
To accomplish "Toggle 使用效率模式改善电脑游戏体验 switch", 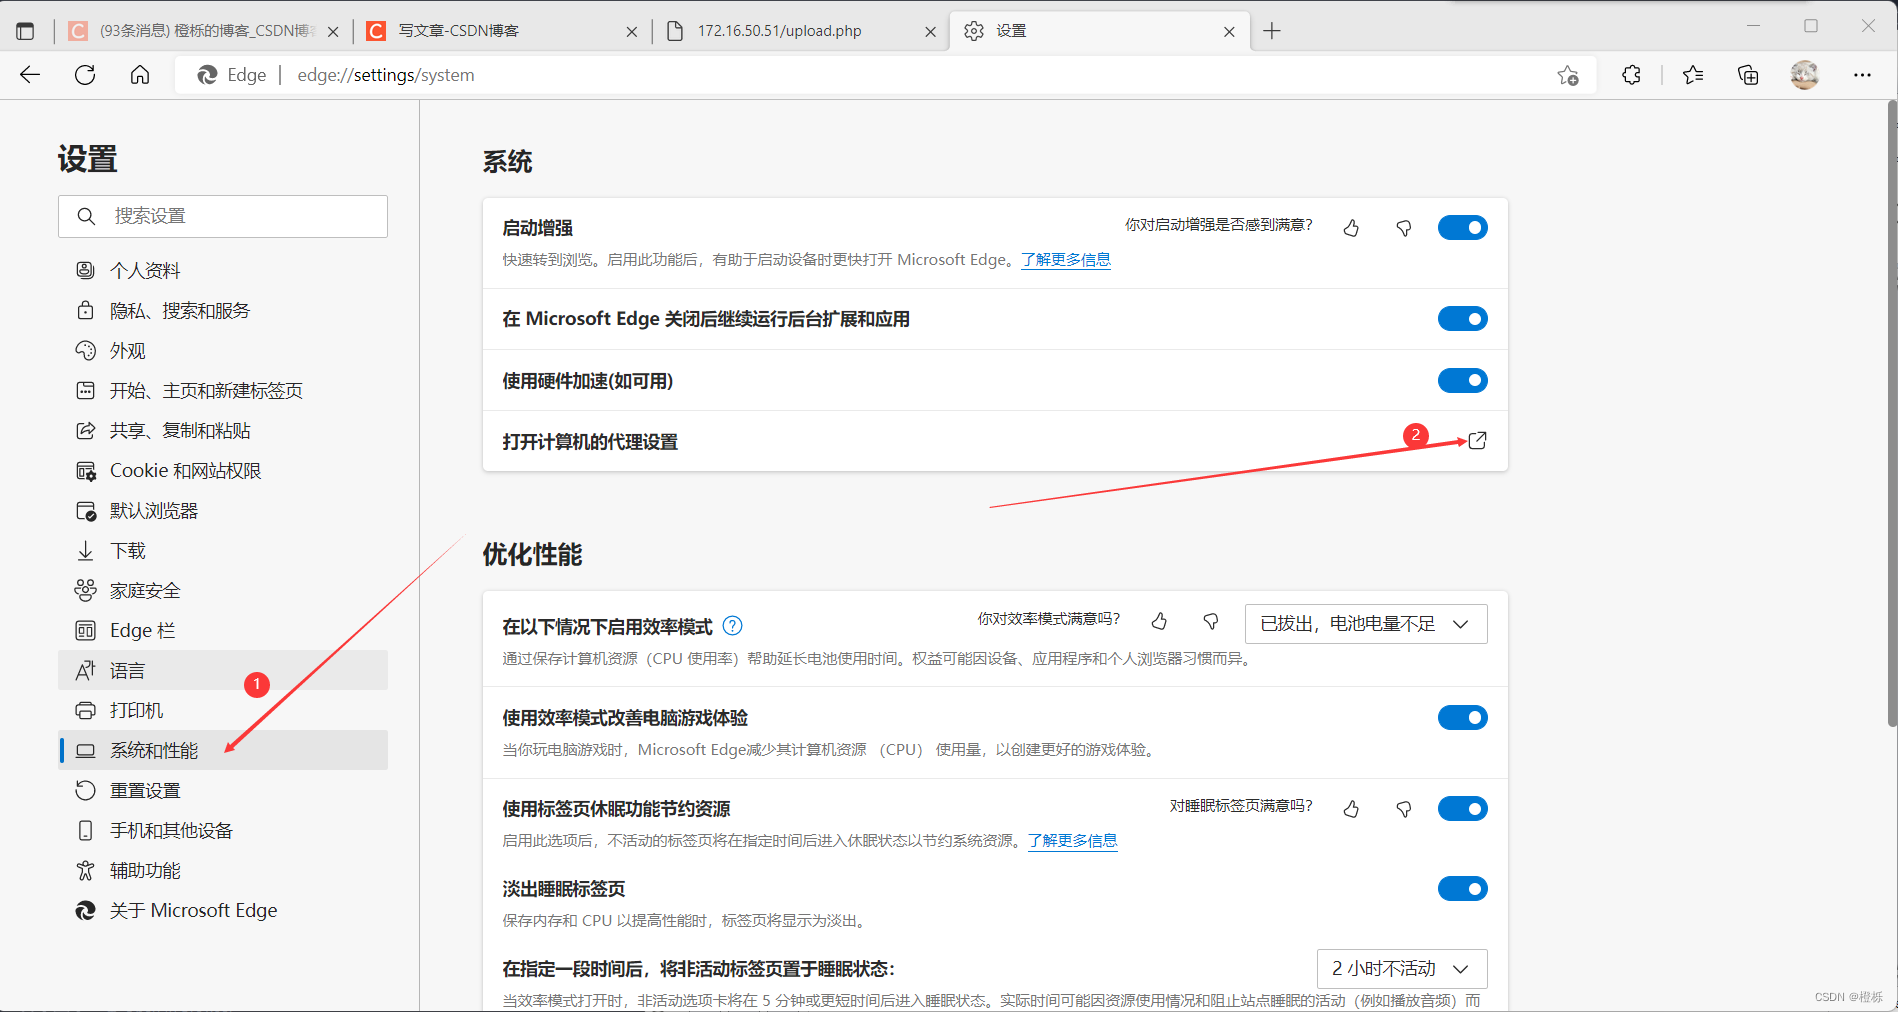I will coord(1462,718).
